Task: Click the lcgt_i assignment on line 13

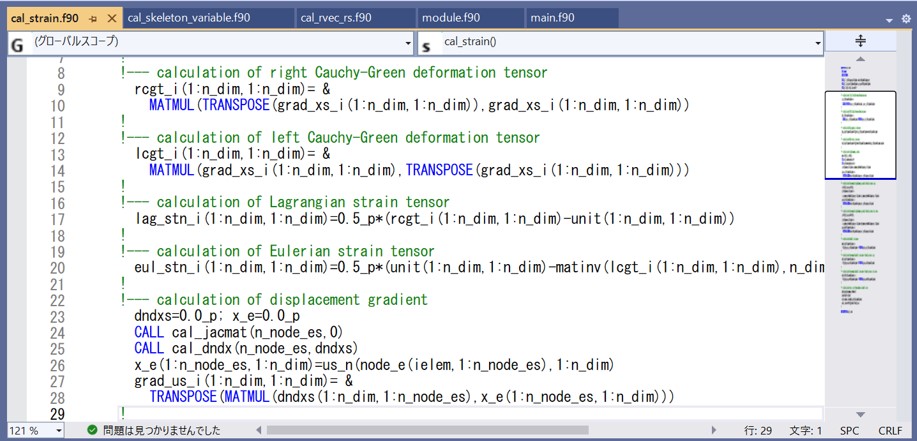Action: coord(233,154)
